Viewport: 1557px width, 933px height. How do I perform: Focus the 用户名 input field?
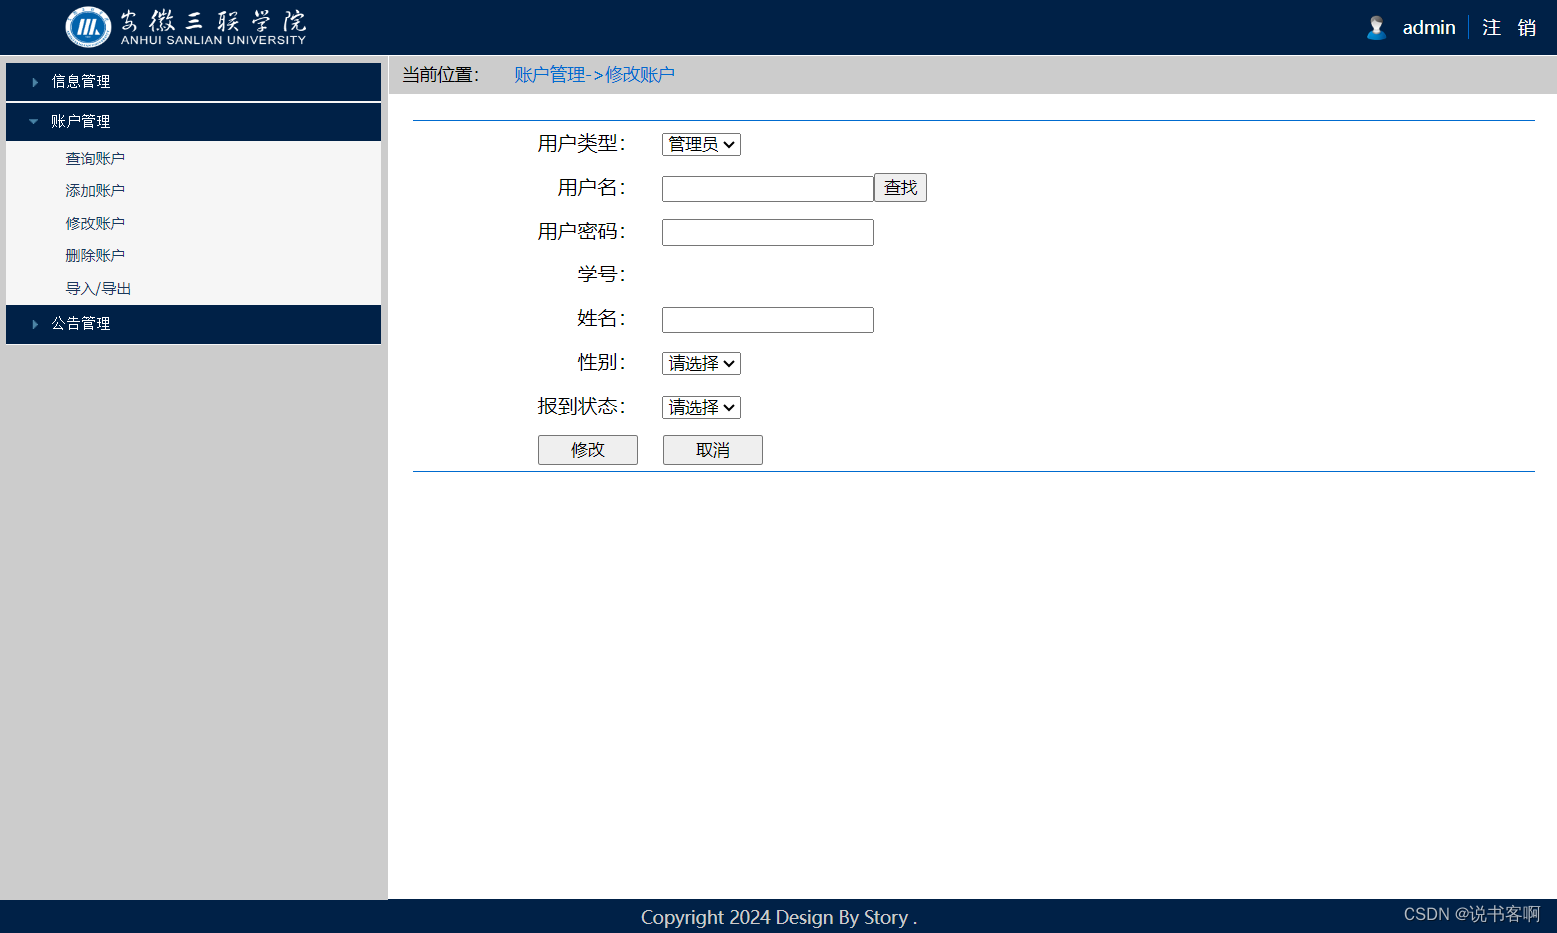(x=768, y=189)
